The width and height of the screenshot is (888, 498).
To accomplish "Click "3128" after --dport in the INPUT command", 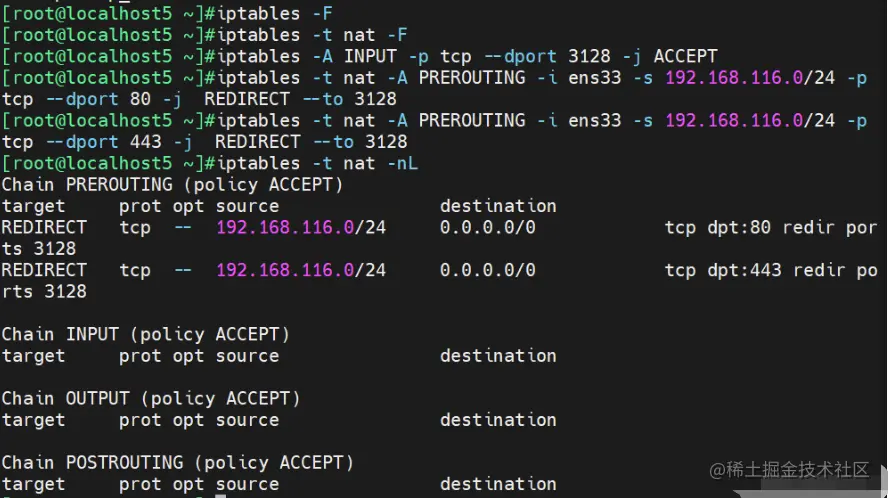I will (x=590, y=57).
